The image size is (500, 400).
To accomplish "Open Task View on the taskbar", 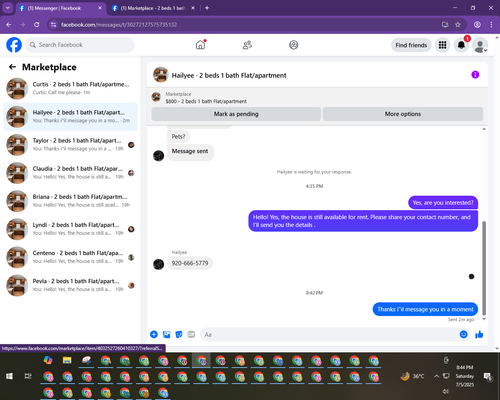I will [x=28, y=376].
